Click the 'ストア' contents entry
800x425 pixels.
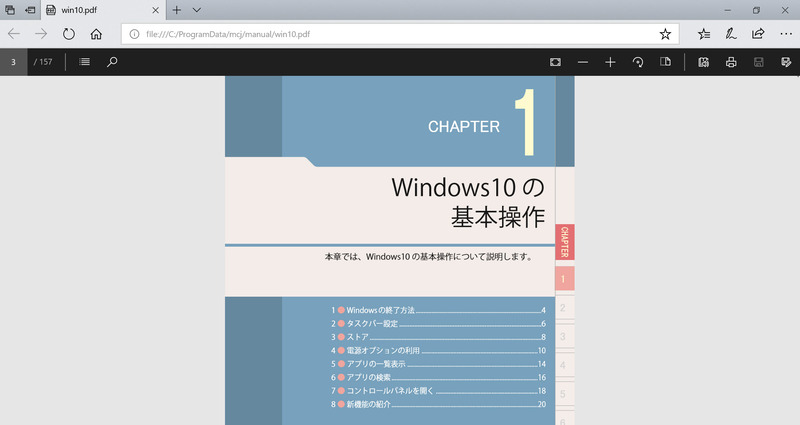click(438, 337)
